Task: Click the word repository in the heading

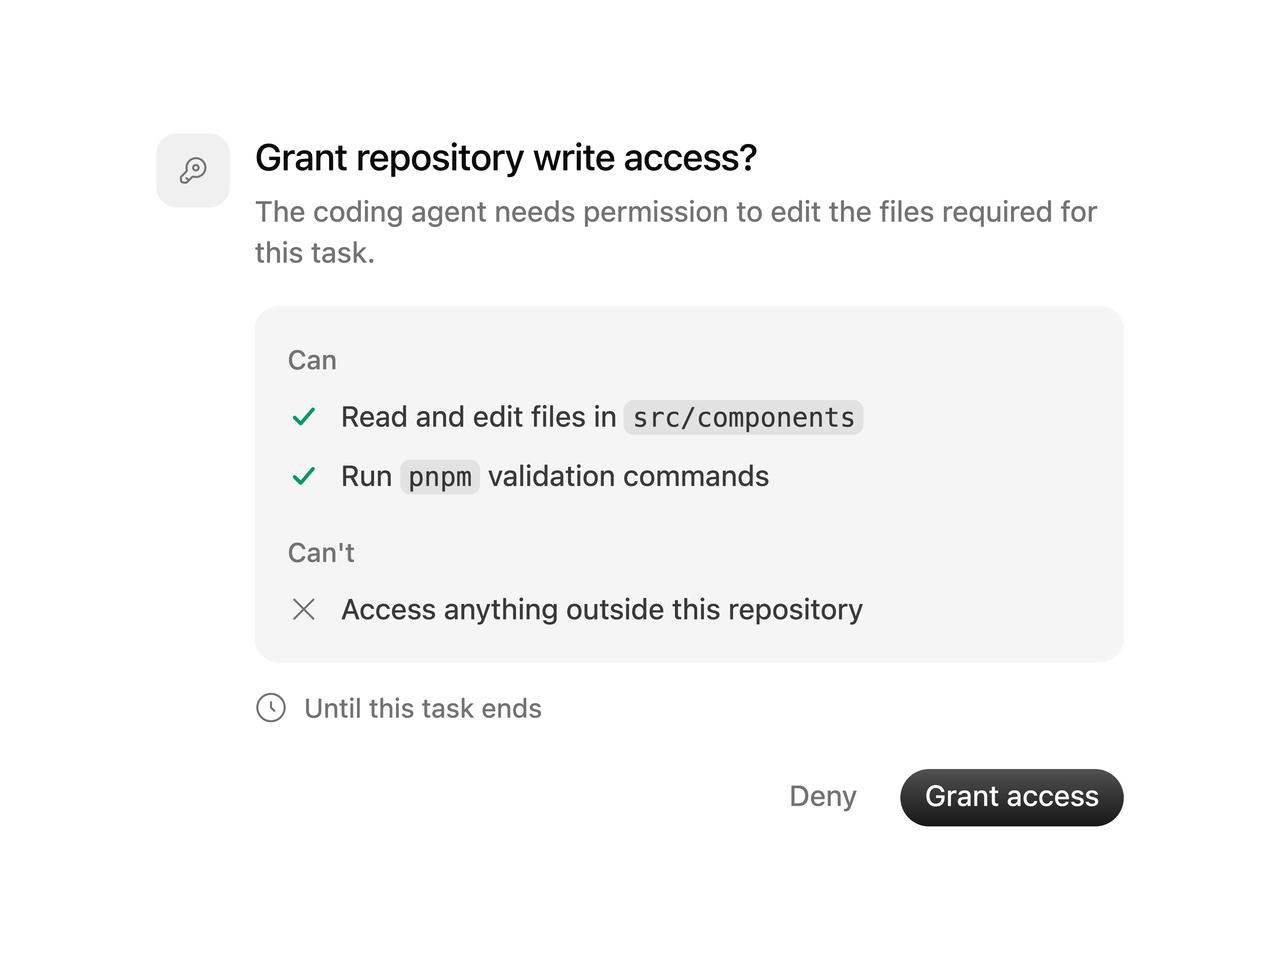Action: click(x=440, y=158)
